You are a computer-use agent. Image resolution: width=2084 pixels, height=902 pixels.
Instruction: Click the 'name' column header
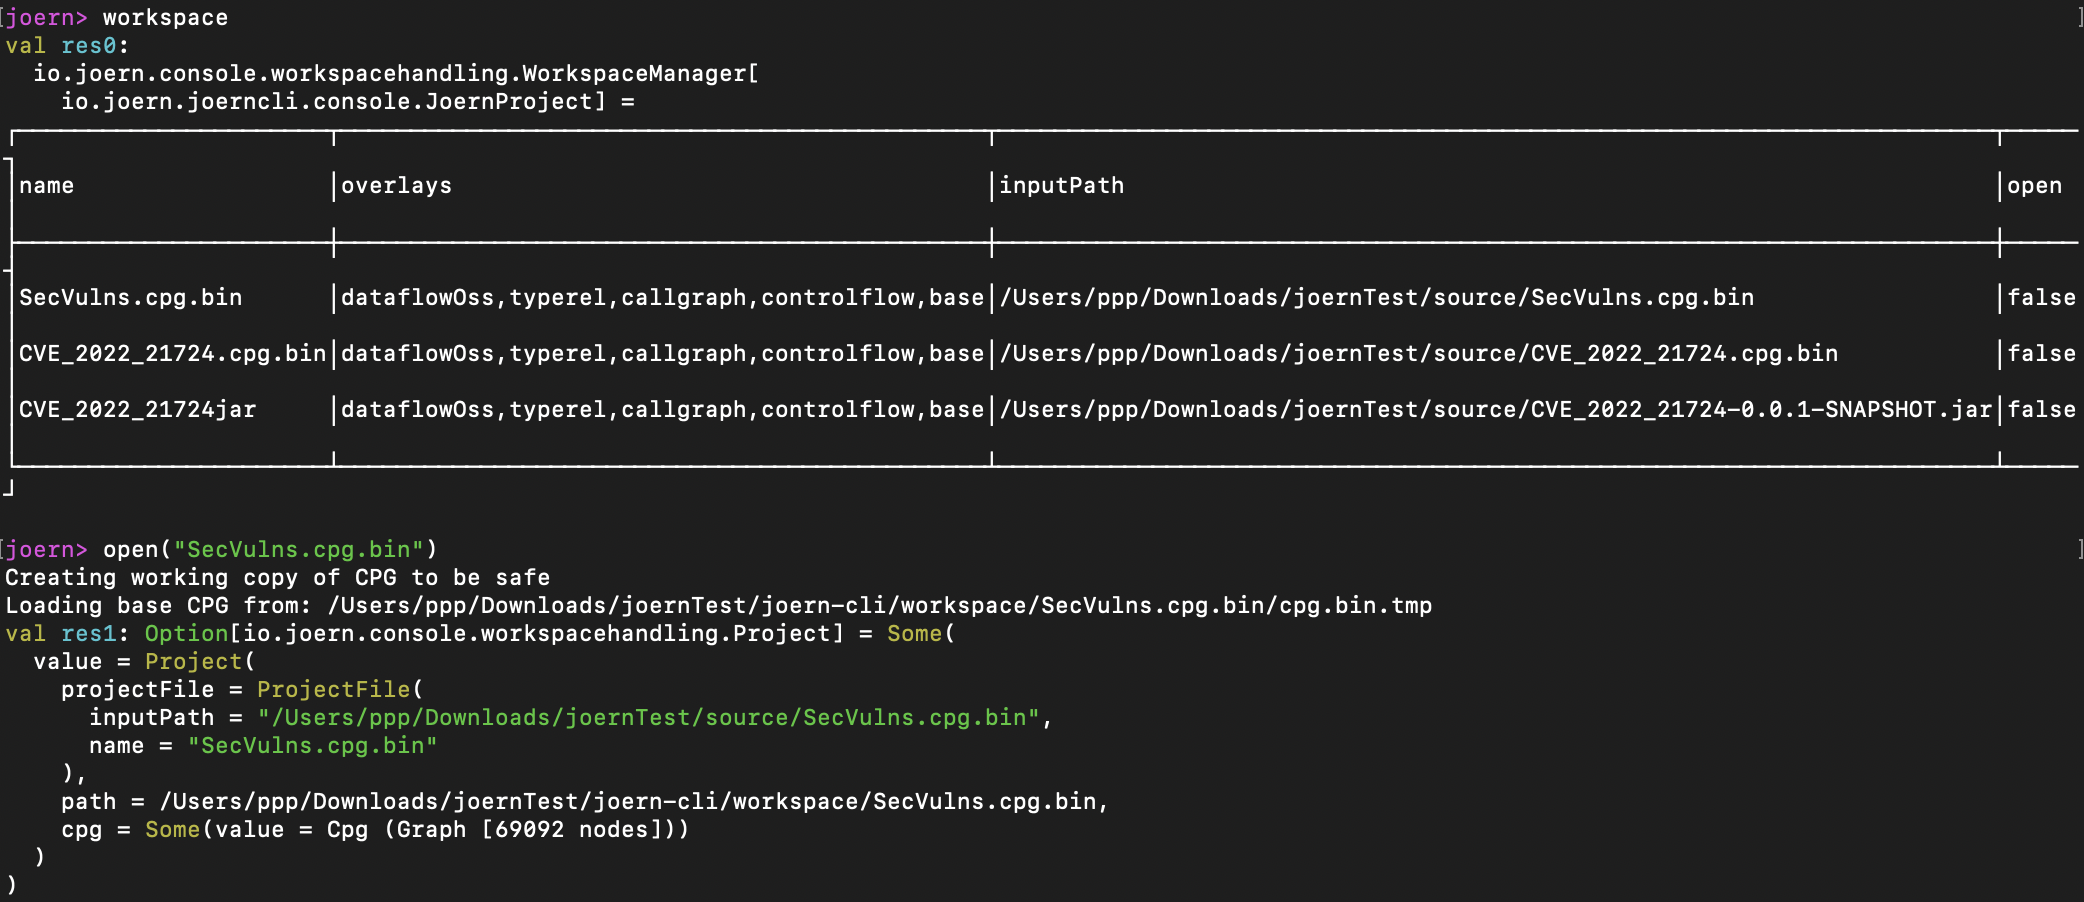point(46,186)
